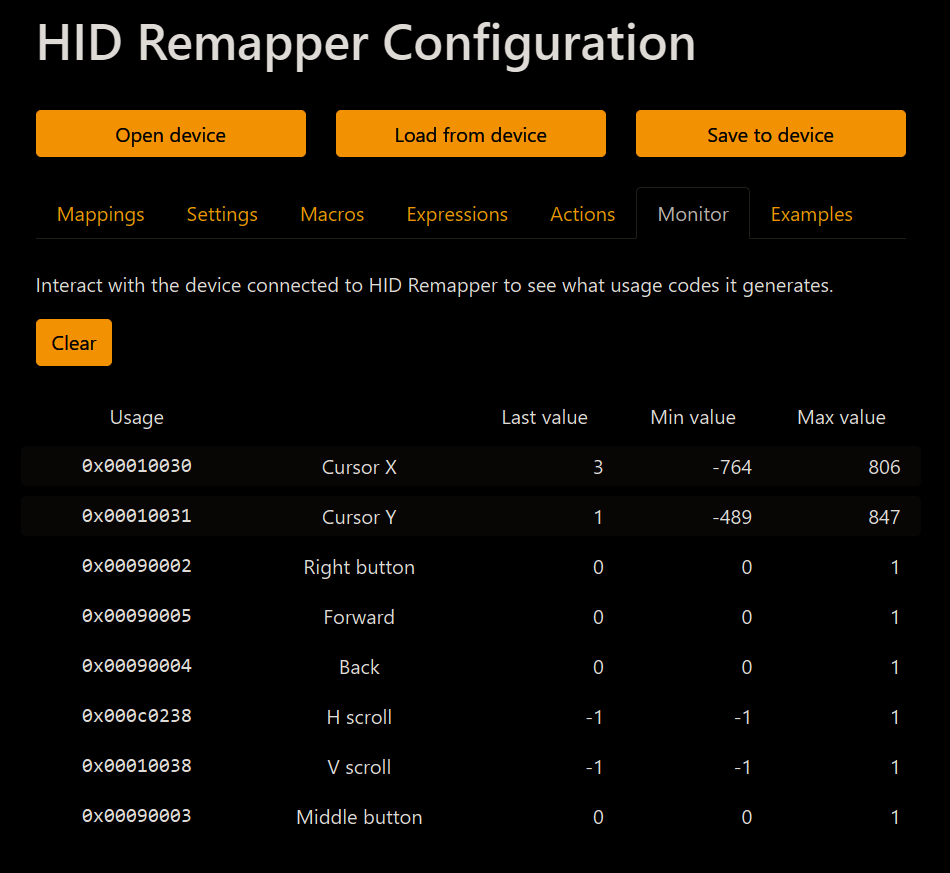
Task: Click Load from device
Action: click(470, 133)
